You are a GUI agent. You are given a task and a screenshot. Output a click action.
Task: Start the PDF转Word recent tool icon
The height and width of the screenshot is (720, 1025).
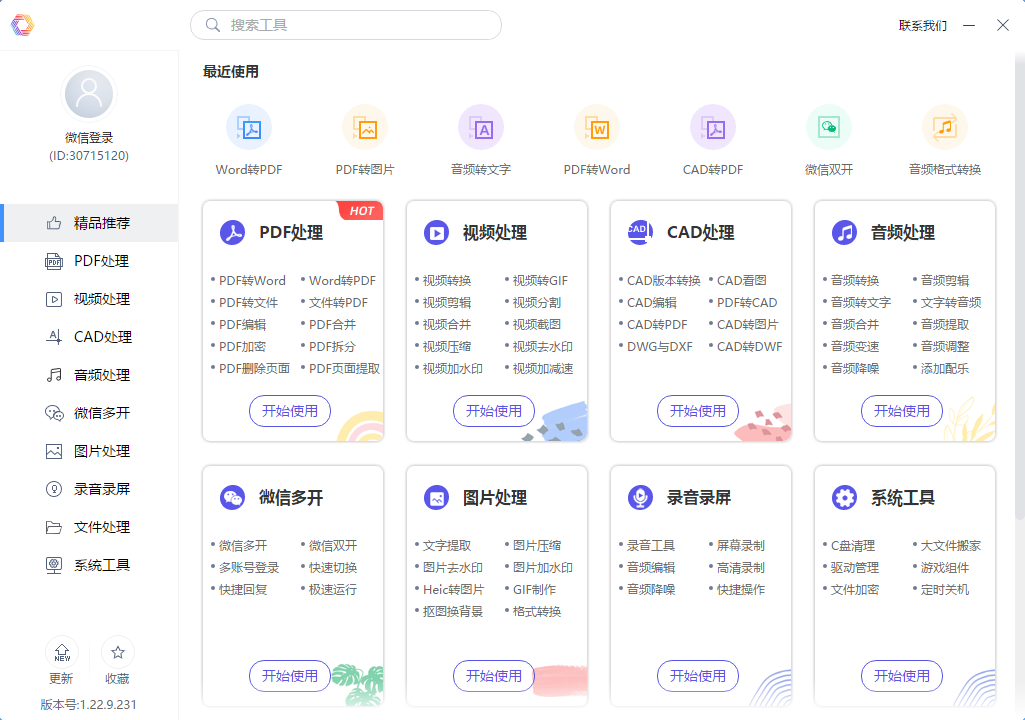pos(597,128)
